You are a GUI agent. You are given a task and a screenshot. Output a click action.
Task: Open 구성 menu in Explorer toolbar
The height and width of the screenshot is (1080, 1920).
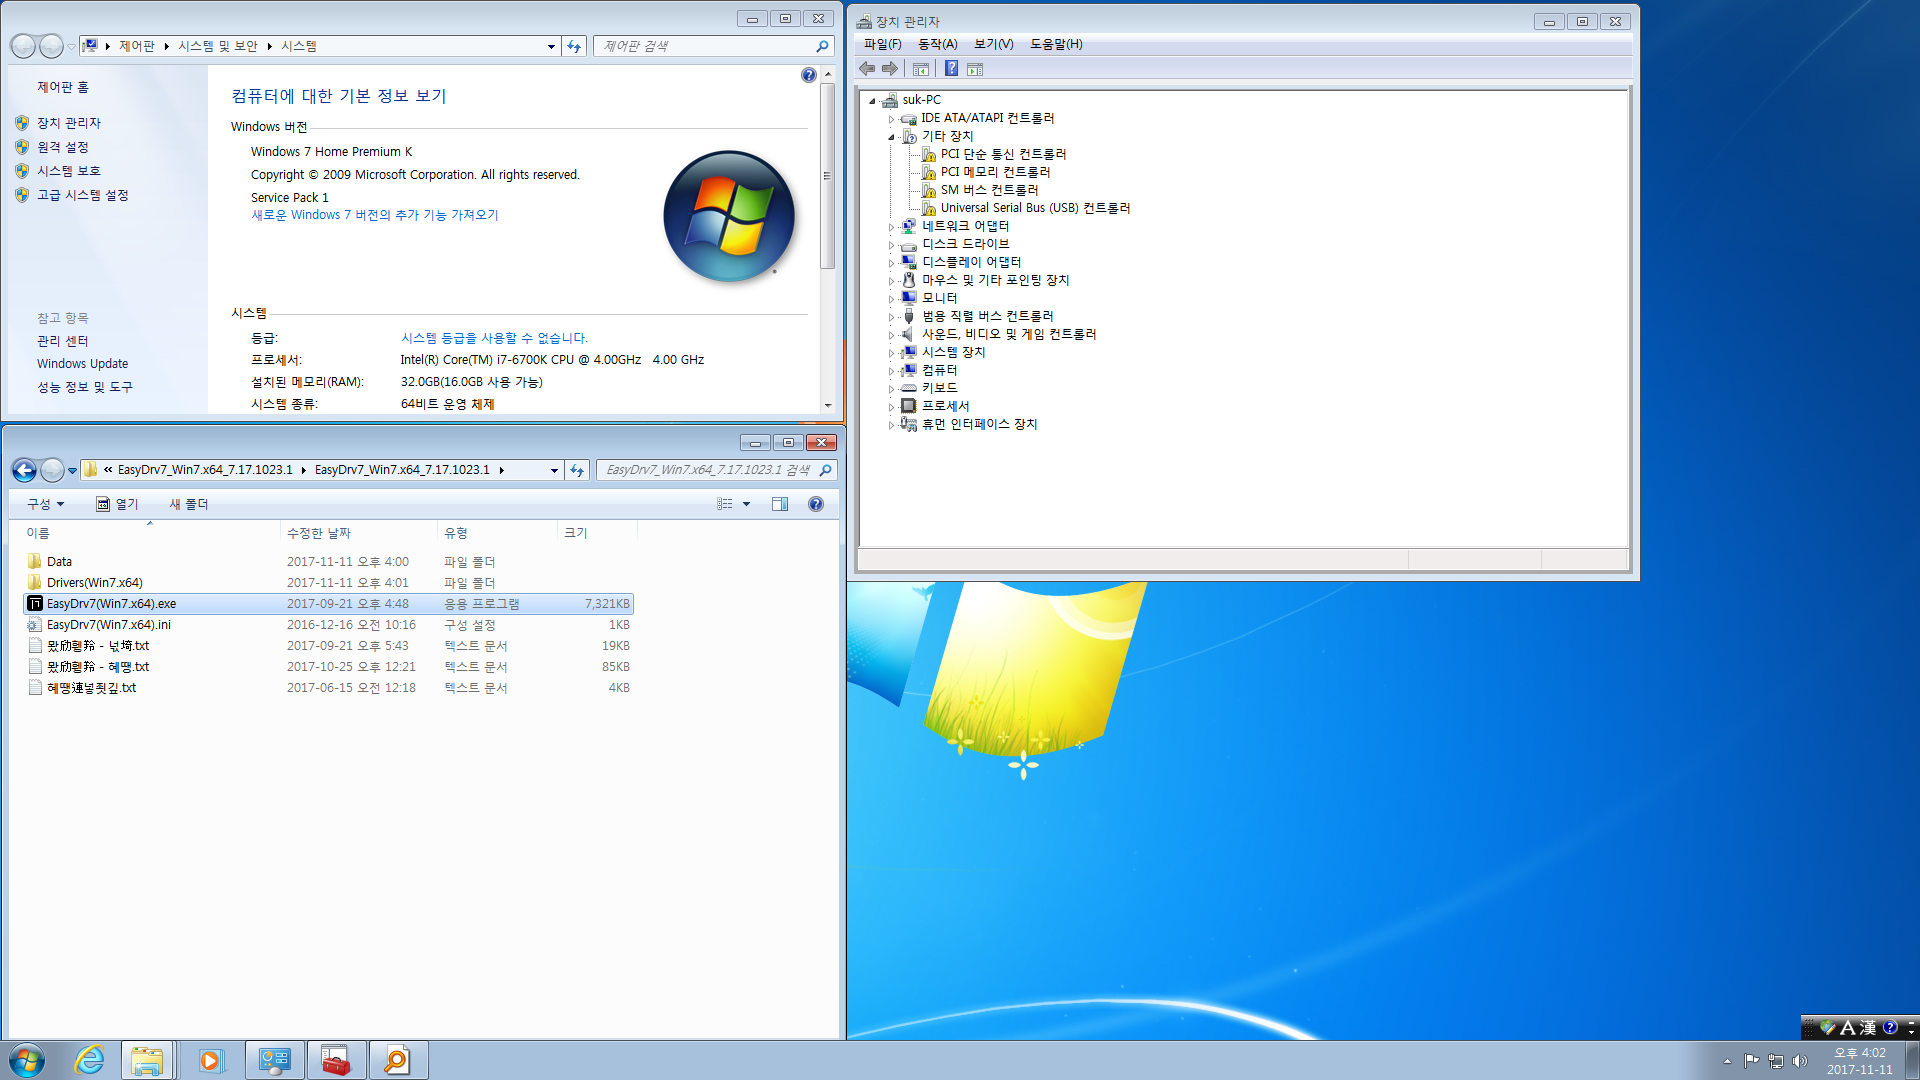click(46, 504)
